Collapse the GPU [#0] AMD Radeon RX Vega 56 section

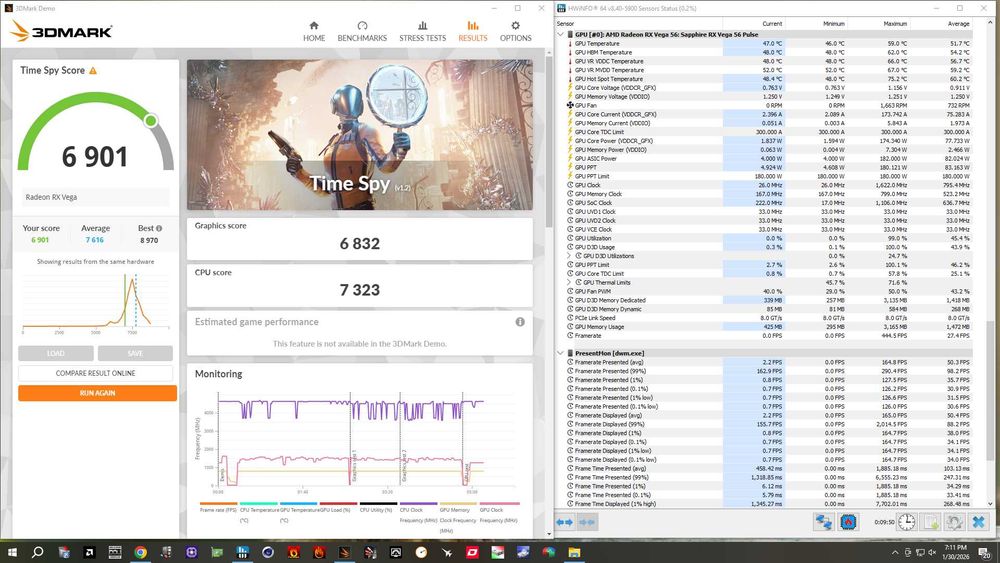coord(561,34)
